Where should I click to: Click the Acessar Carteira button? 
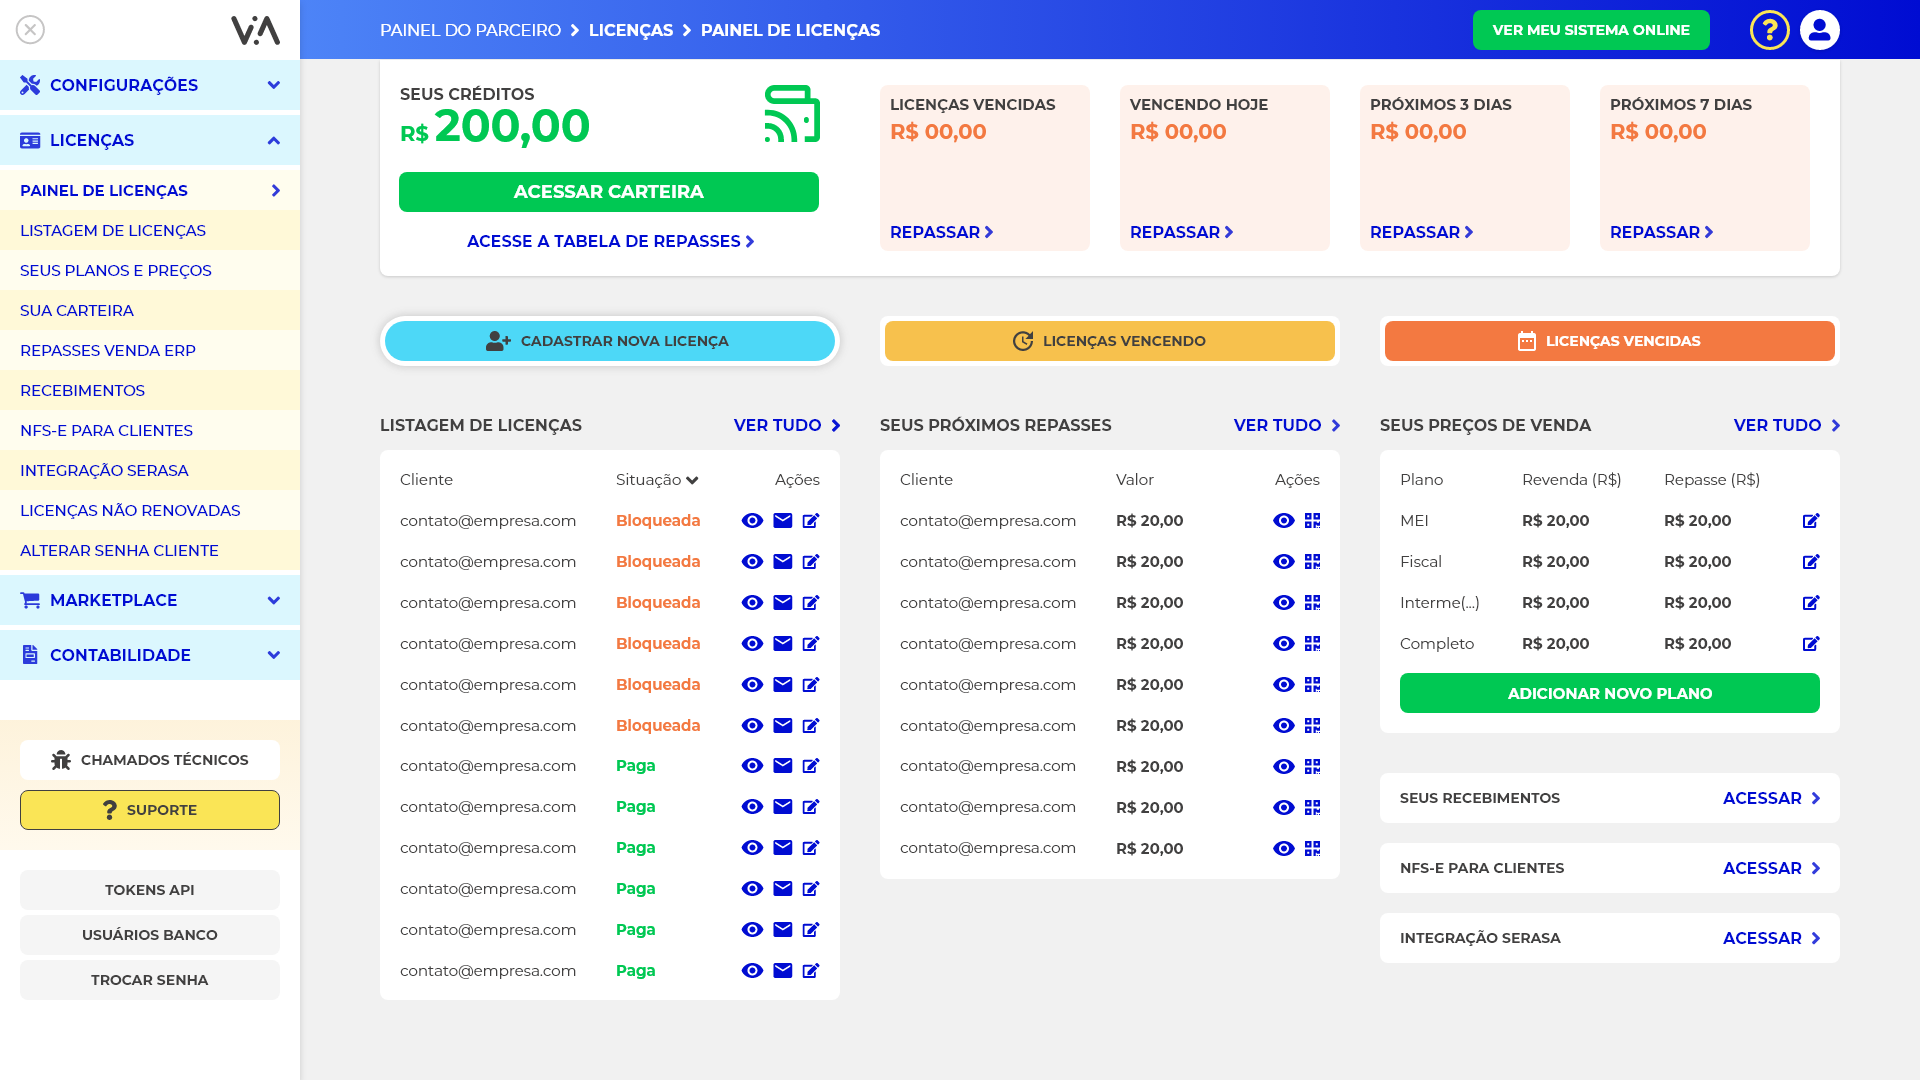609,192
